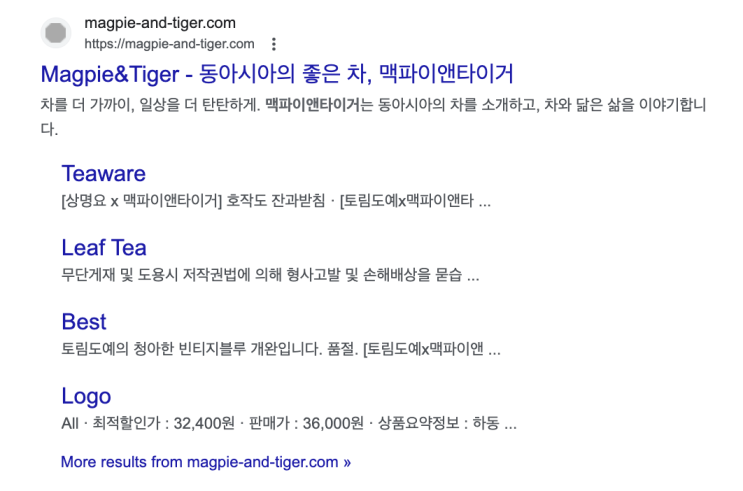Open the Magpie&Tiger main result title link
The width and height of the screenshot is (743, 491).
coord(277,75)
